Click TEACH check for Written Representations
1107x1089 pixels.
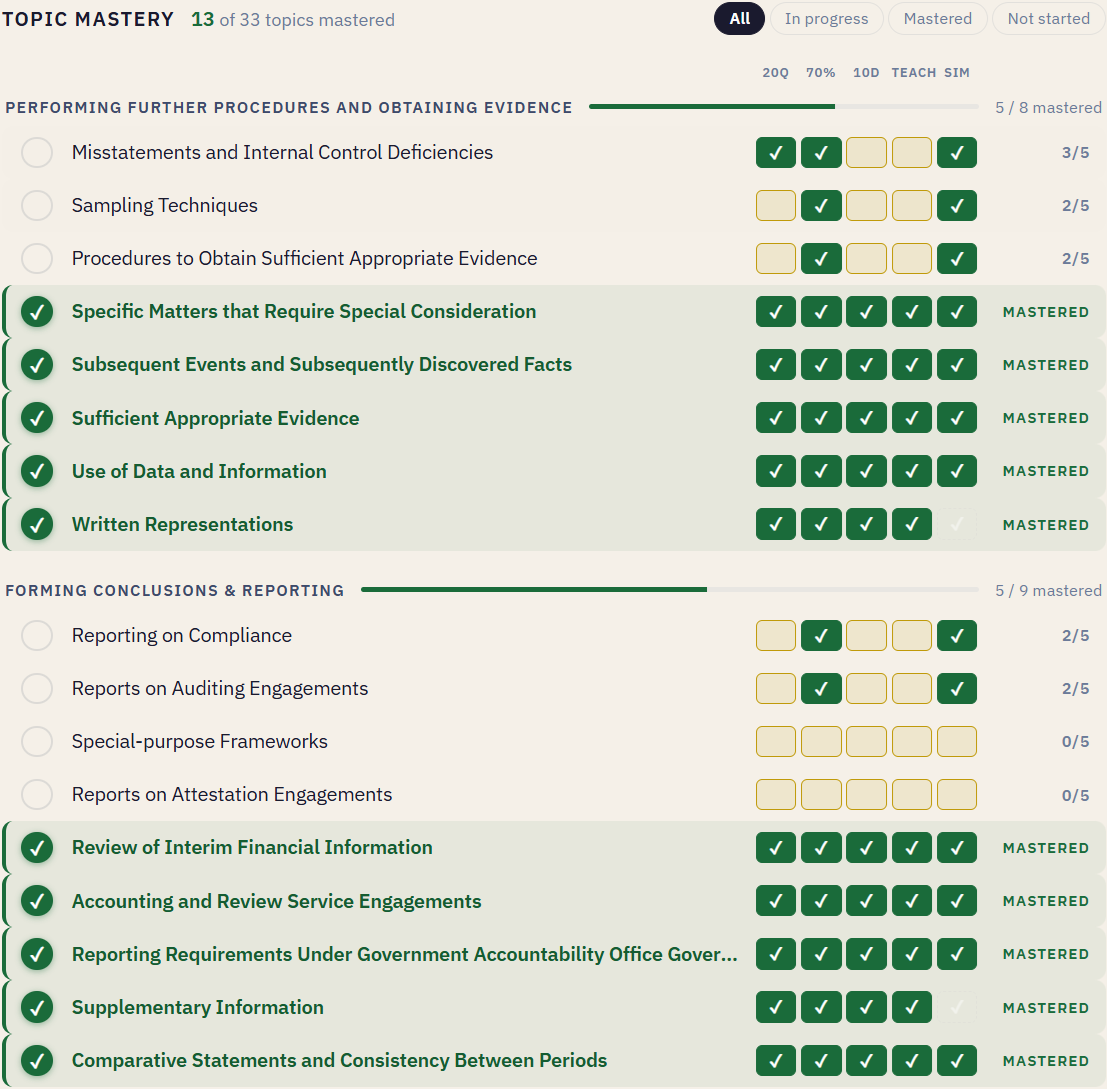[911, 524]
